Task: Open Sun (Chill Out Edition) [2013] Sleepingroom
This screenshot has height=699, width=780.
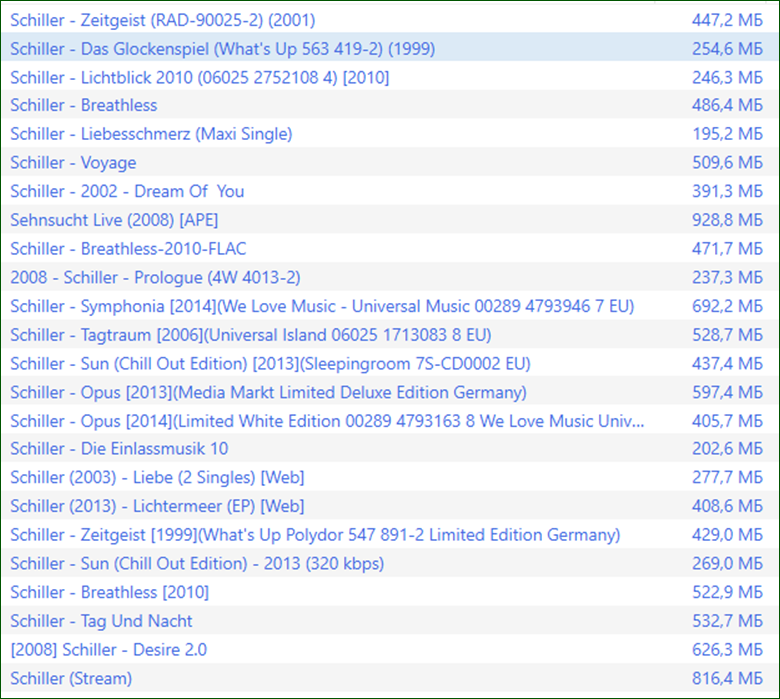Action: [x=270, y=364]
